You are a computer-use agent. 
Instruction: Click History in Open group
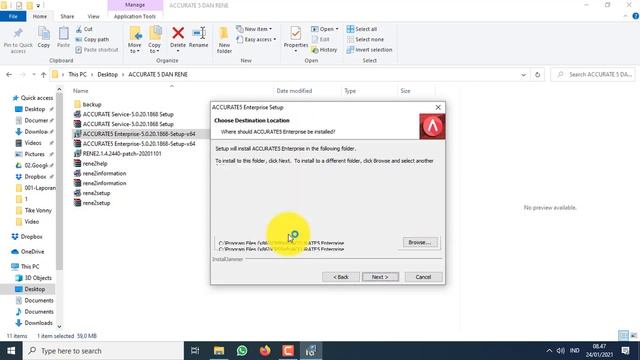[x=324, y=49]
